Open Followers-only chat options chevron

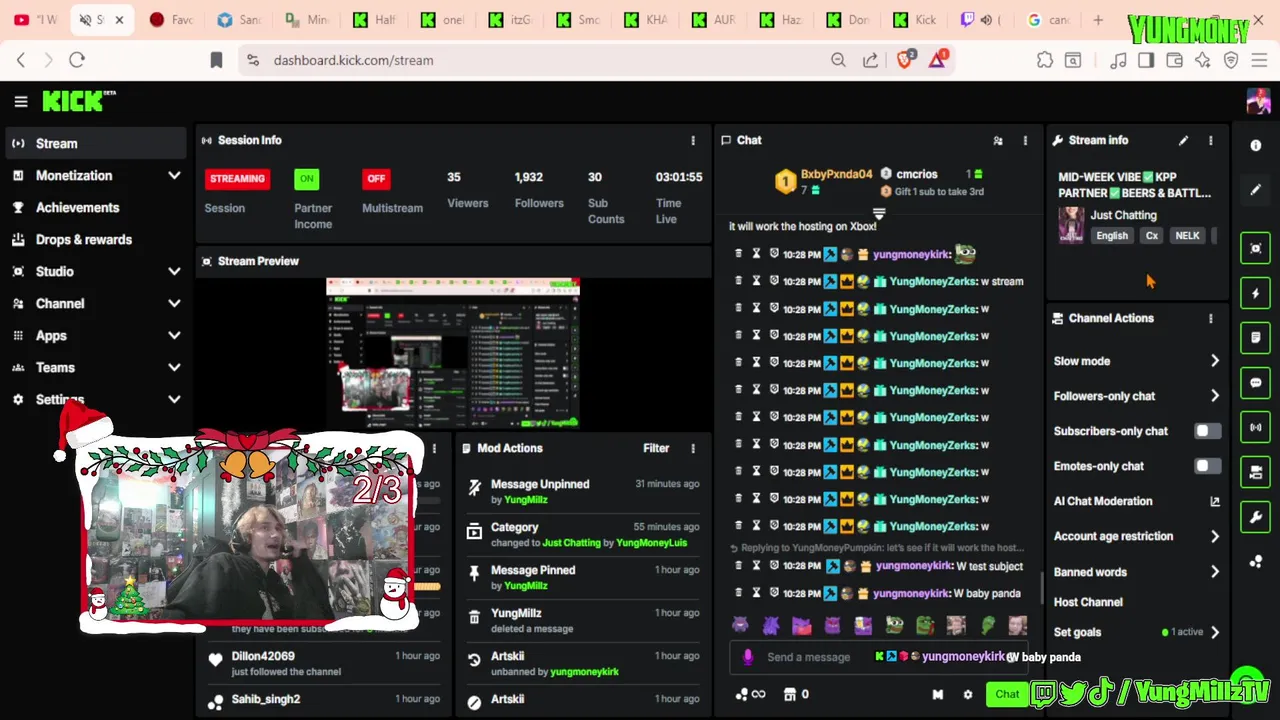tap(1215, 396)
